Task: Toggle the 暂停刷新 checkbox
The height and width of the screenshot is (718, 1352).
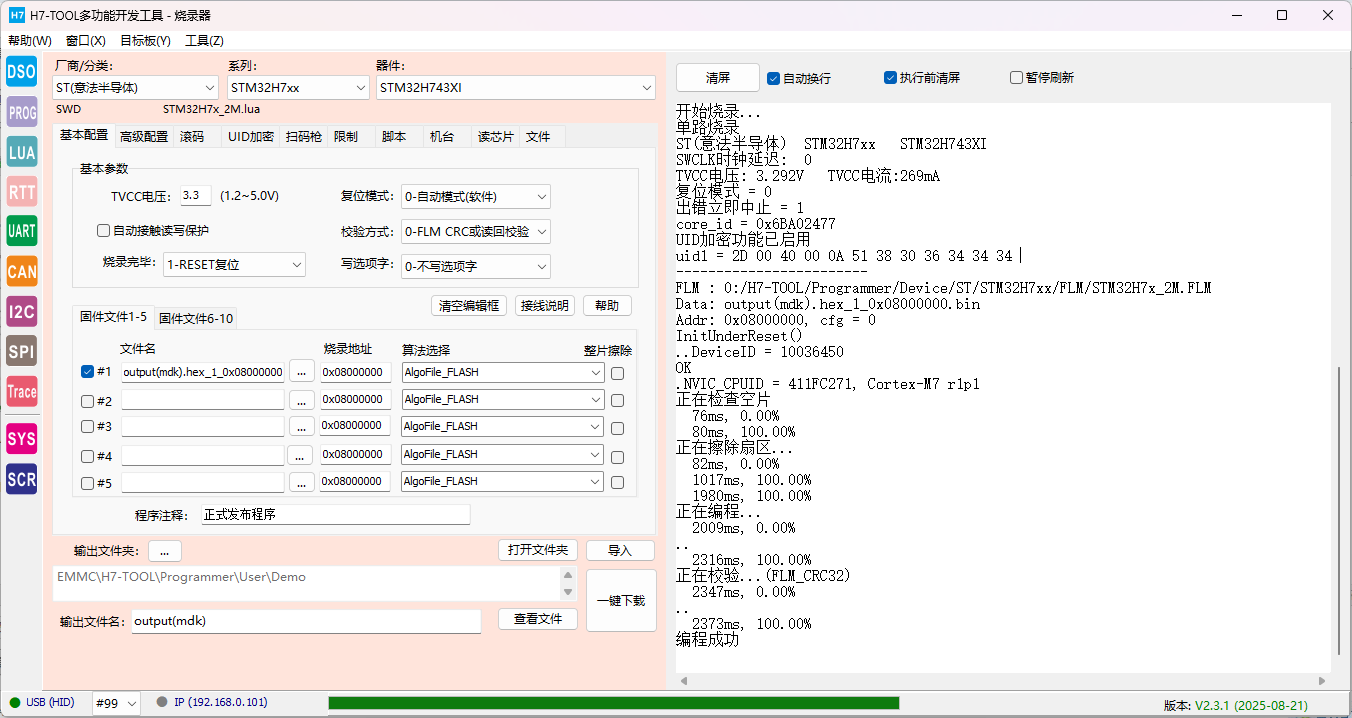Action: tap(1016, 78)
